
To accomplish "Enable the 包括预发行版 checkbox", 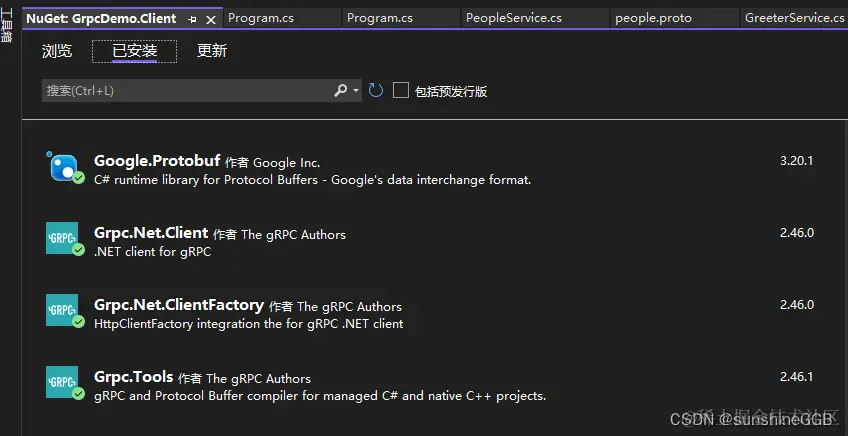I will pyautogui.click(x=401, y=90).
